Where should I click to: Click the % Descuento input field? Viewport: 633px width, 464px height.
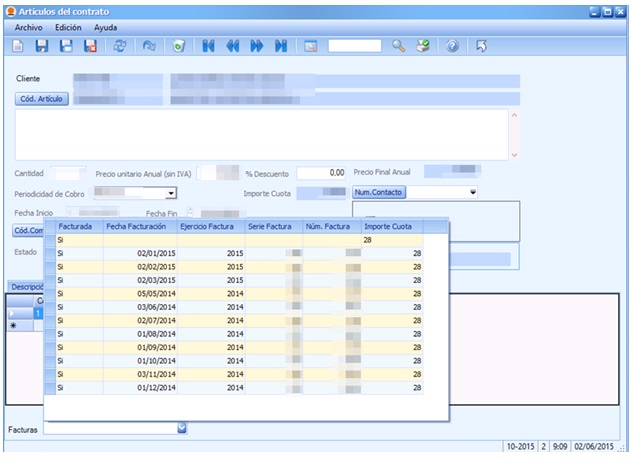click(322, 173)
